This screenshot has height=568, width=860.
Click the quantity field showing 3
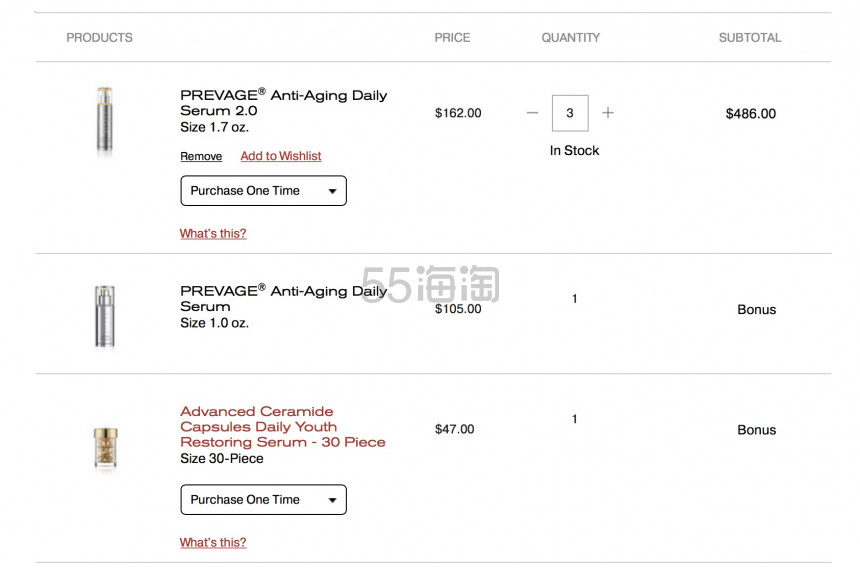point(570,113)
